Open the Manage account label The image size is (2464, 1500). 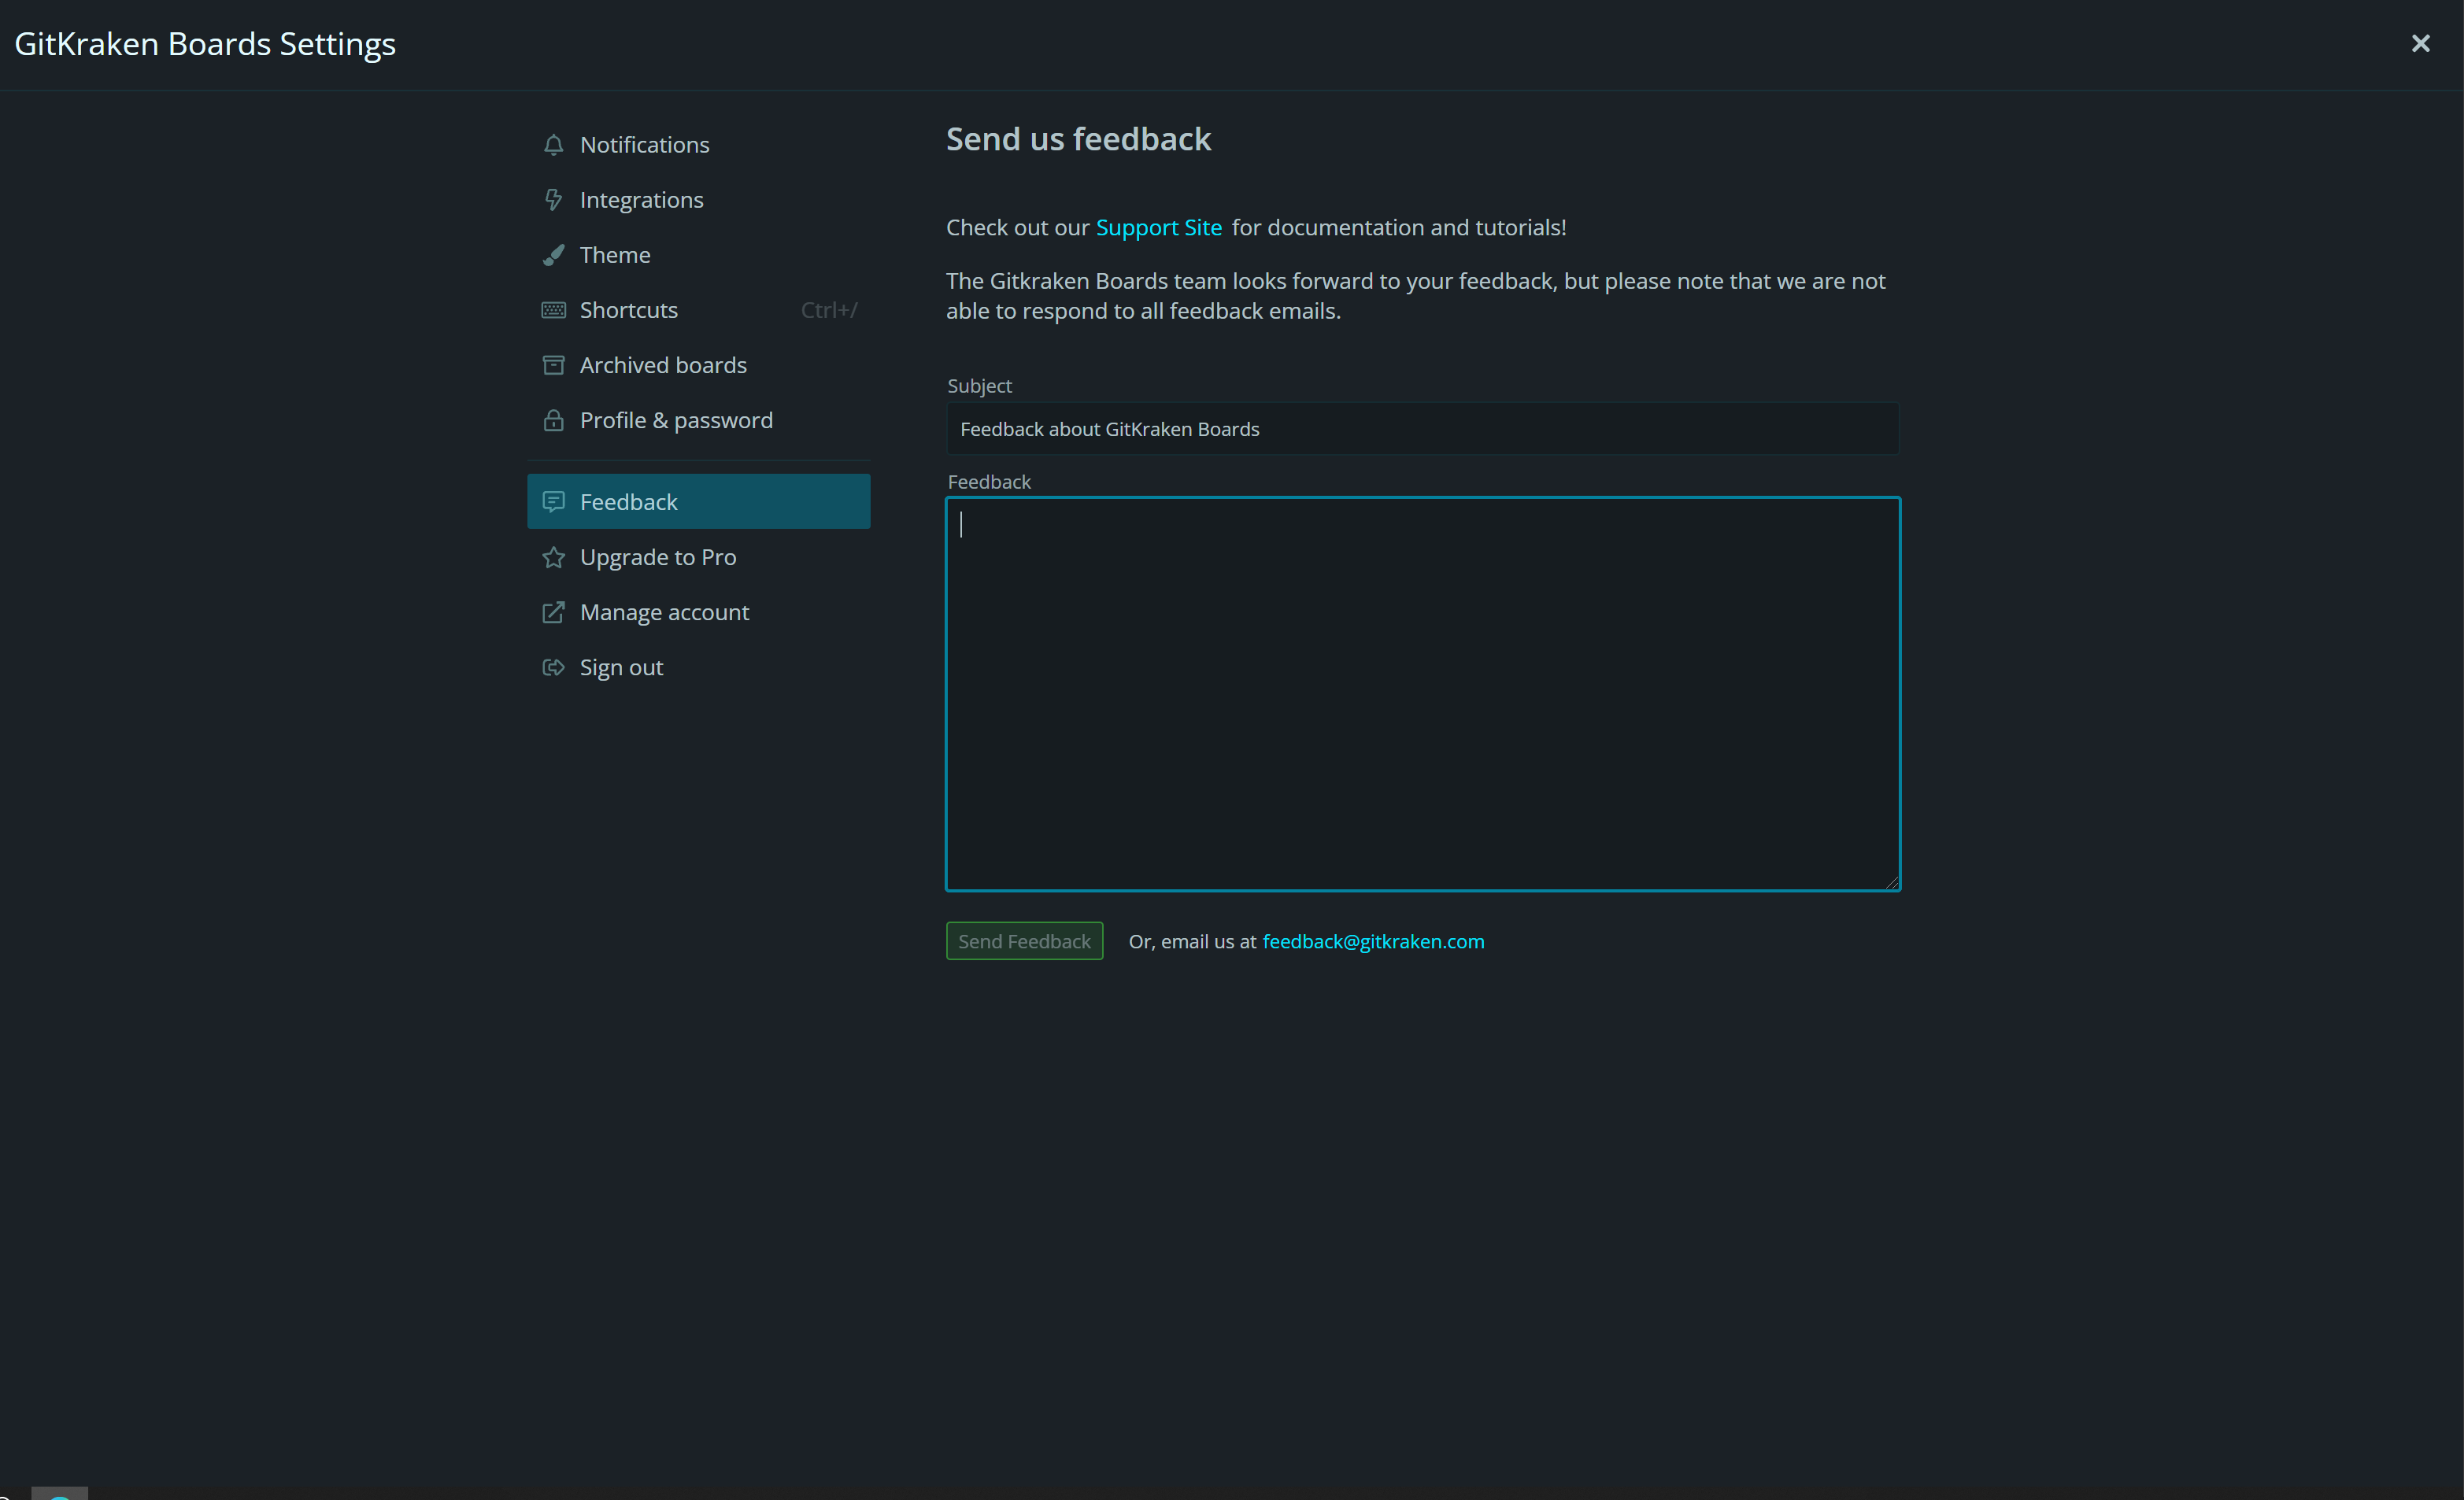click(664, 612)
